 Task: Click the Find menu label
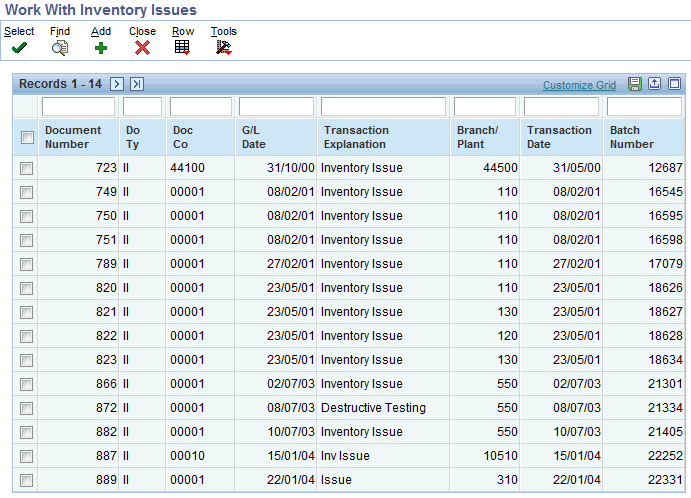pos(60,31)
